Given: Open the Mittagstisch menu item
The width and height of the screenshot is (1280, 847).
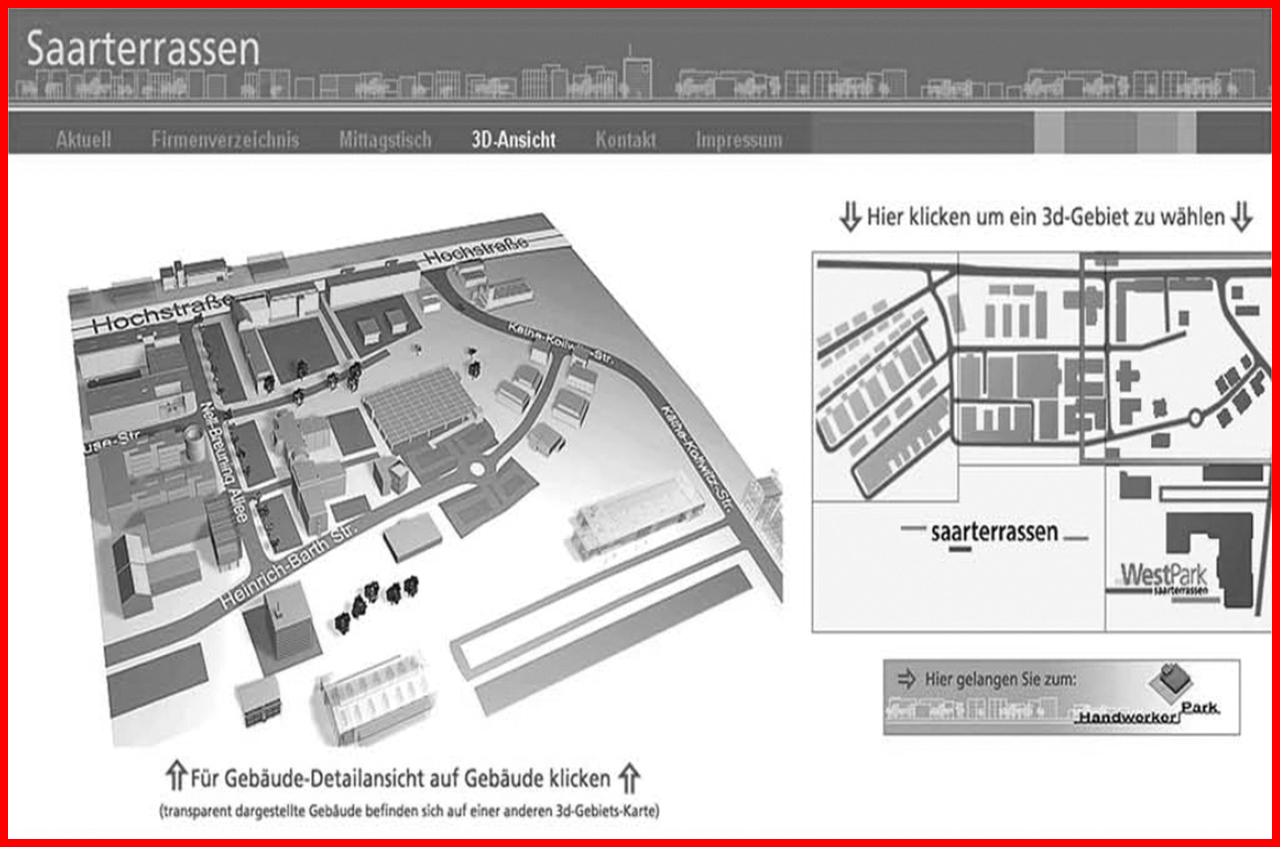Looking at the screenshot, I should (385, 140).
